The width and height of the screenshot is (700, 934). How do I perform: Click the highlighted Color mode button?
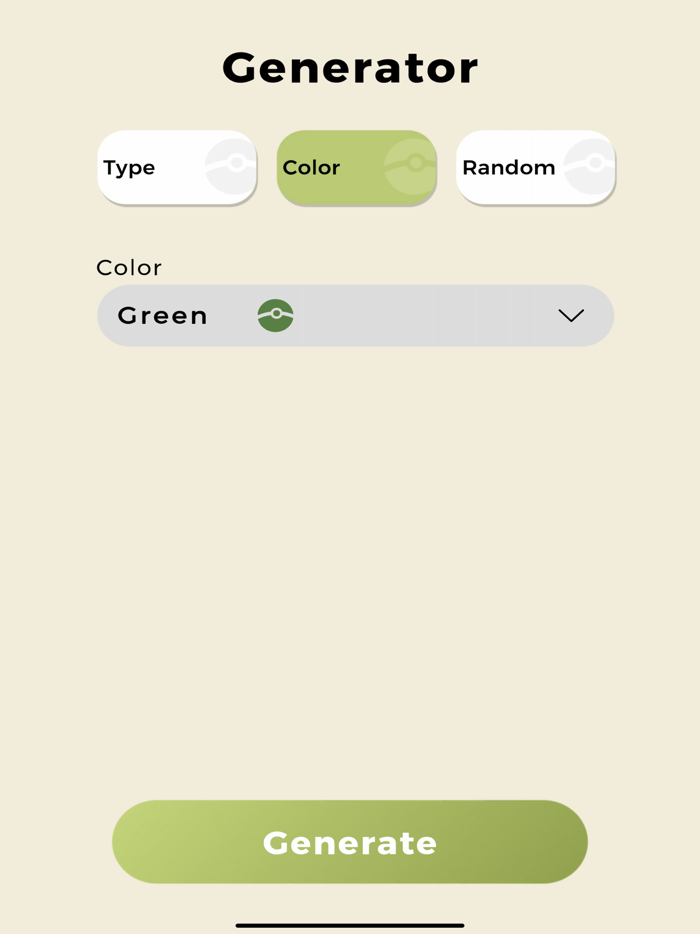[x=356, y=168]
